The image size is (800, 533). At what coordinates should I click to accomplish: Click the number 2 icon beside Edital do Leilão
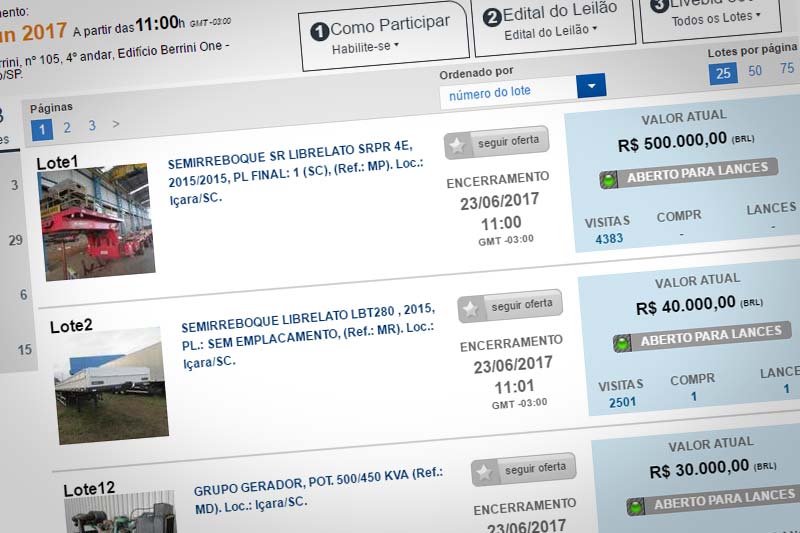pyautogui.click(x=492, y=17)
